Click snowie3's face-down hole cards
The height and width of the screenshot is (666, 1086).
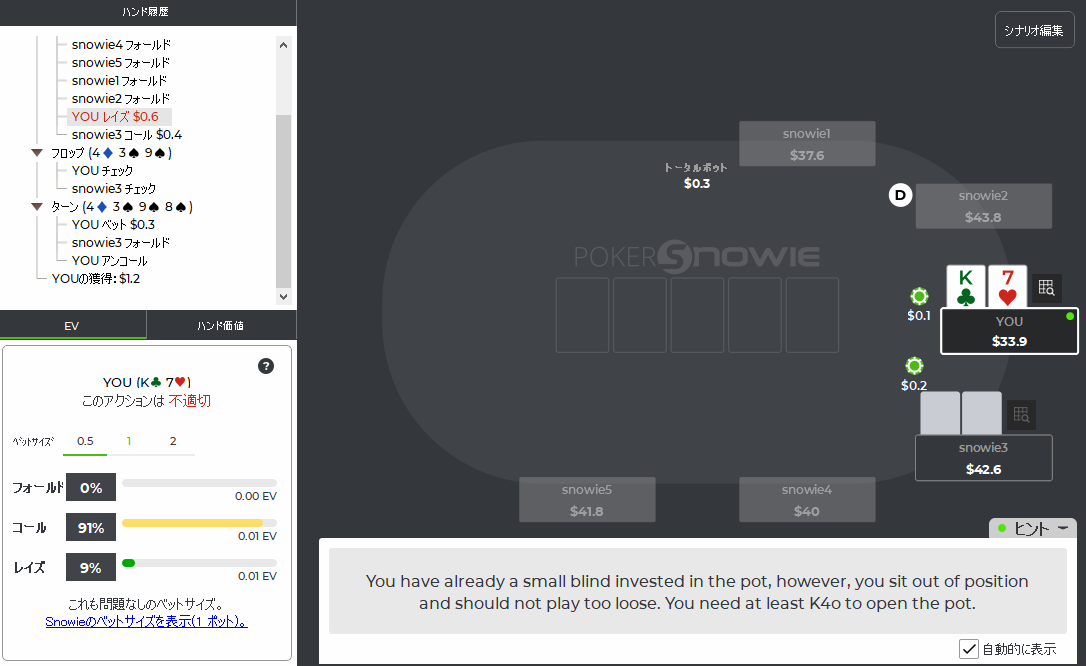(961, 413)
